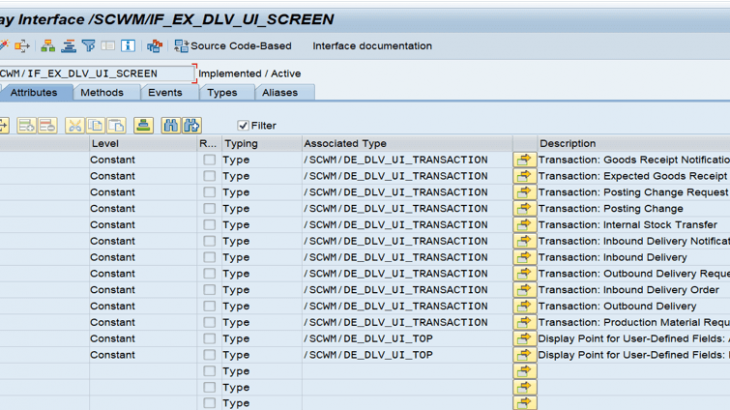The width and height of the screenshot is (730, 410).
Task: Click the Copy icon in the attribute toolbar
Action: pos(95,126)
